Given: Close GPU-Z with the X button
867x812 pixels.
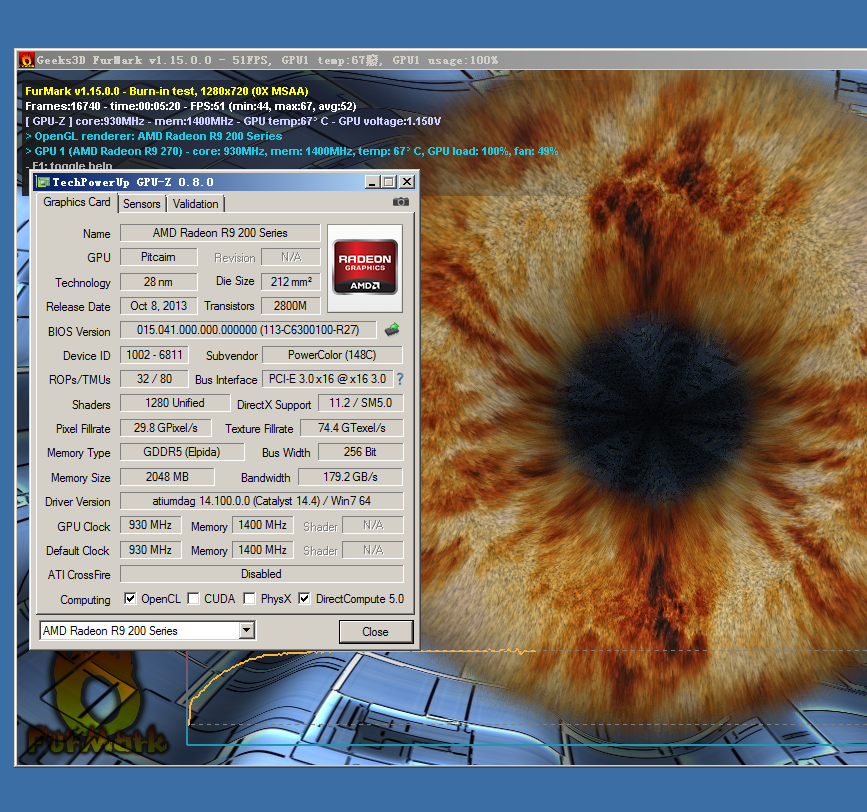Looking at the screenshot, I should click(407, 182).
